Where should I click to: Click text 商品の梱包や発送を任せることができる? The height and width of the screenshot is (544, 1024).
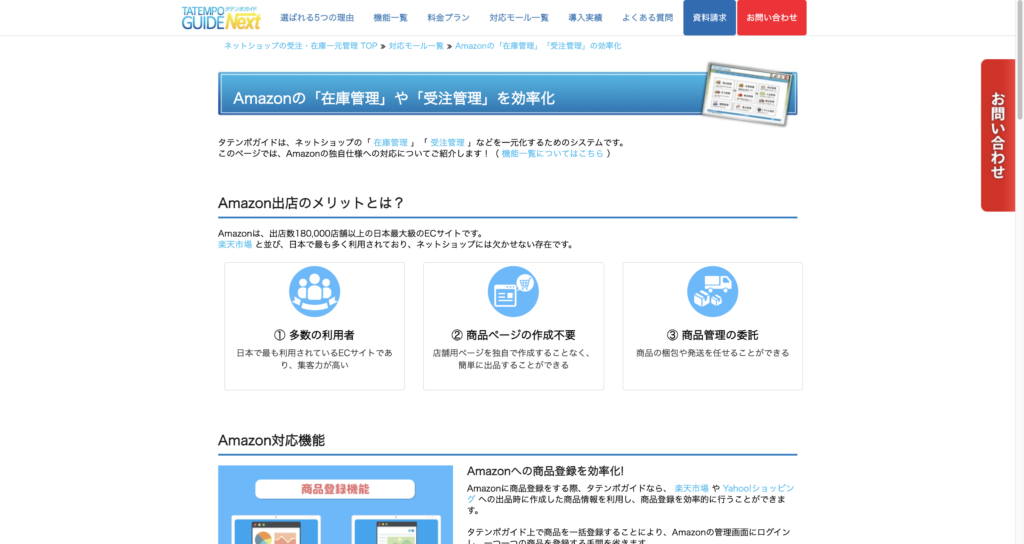pyautogui.click(x=712, y=353)
